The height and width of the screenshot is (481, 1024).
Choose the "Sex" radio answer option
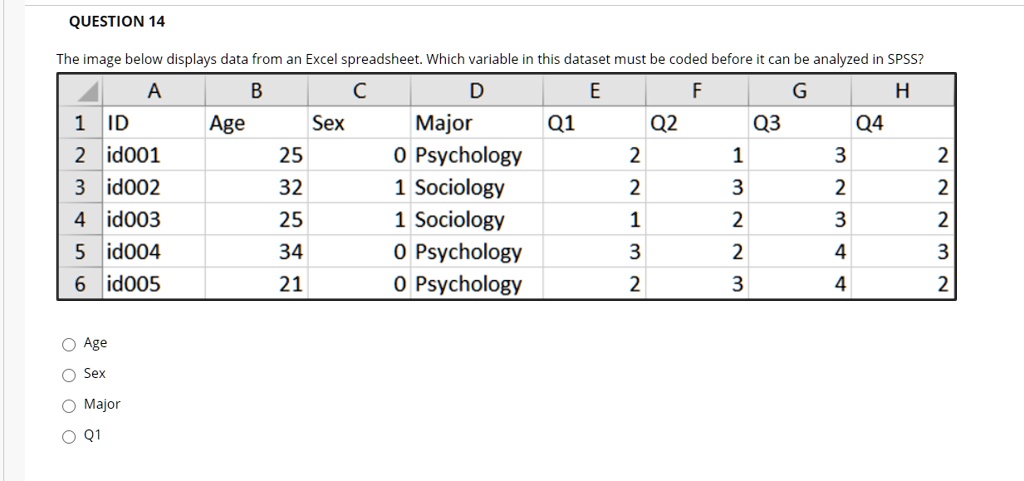pyautogui.click(x=69, y=375)
